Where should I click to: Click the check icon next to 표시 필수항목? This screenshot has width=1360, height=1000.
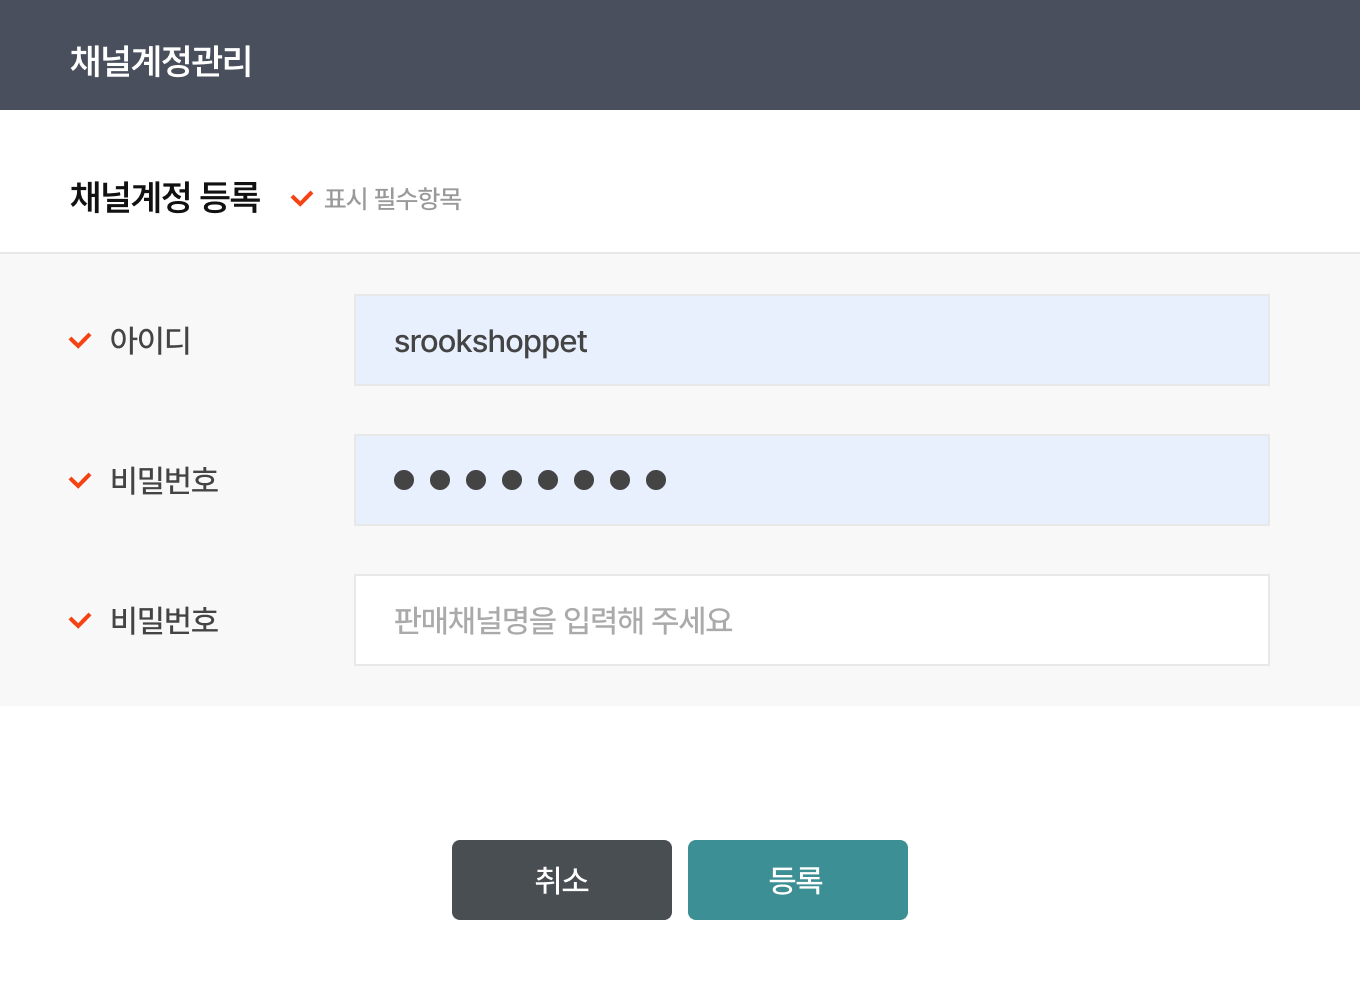pyautogui.click(x=302, y=198)
